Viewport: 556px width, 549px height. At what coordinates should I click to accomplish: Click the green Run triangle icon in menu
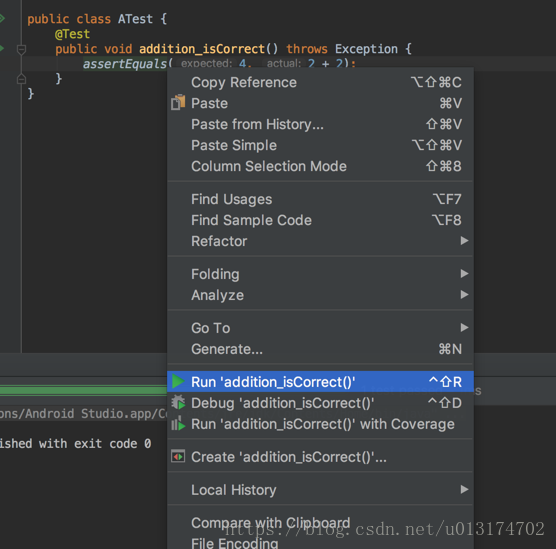coord(178,382)
